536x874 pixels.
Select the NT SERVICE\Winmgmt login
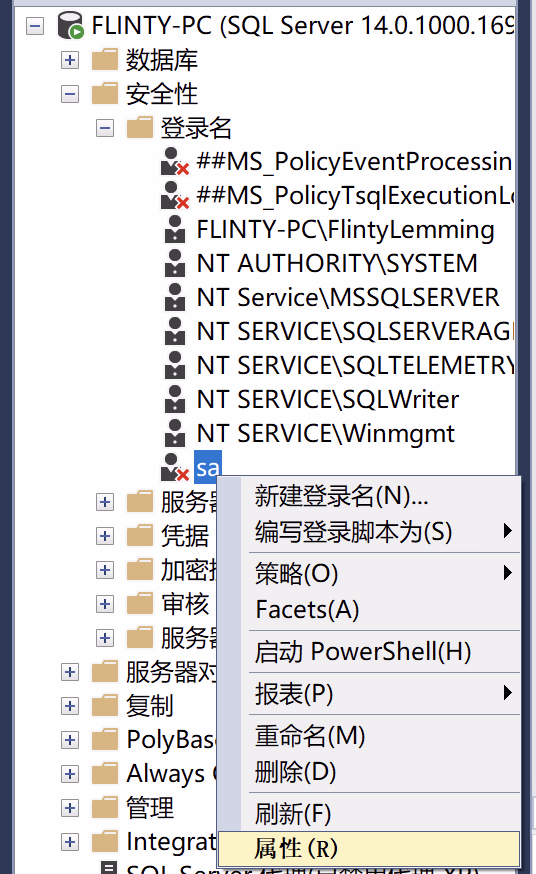(x=325, y=433)
